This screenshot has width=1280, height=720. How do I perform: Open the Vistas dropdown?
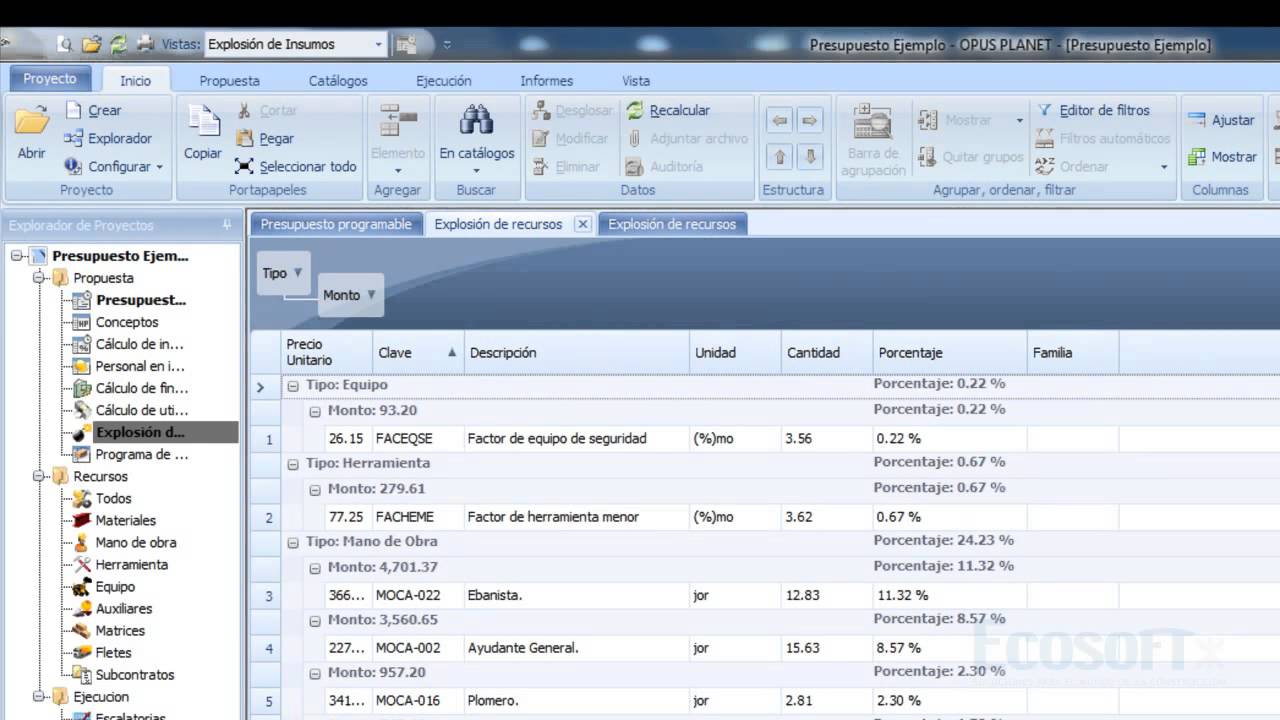click(x=379, y=44)
